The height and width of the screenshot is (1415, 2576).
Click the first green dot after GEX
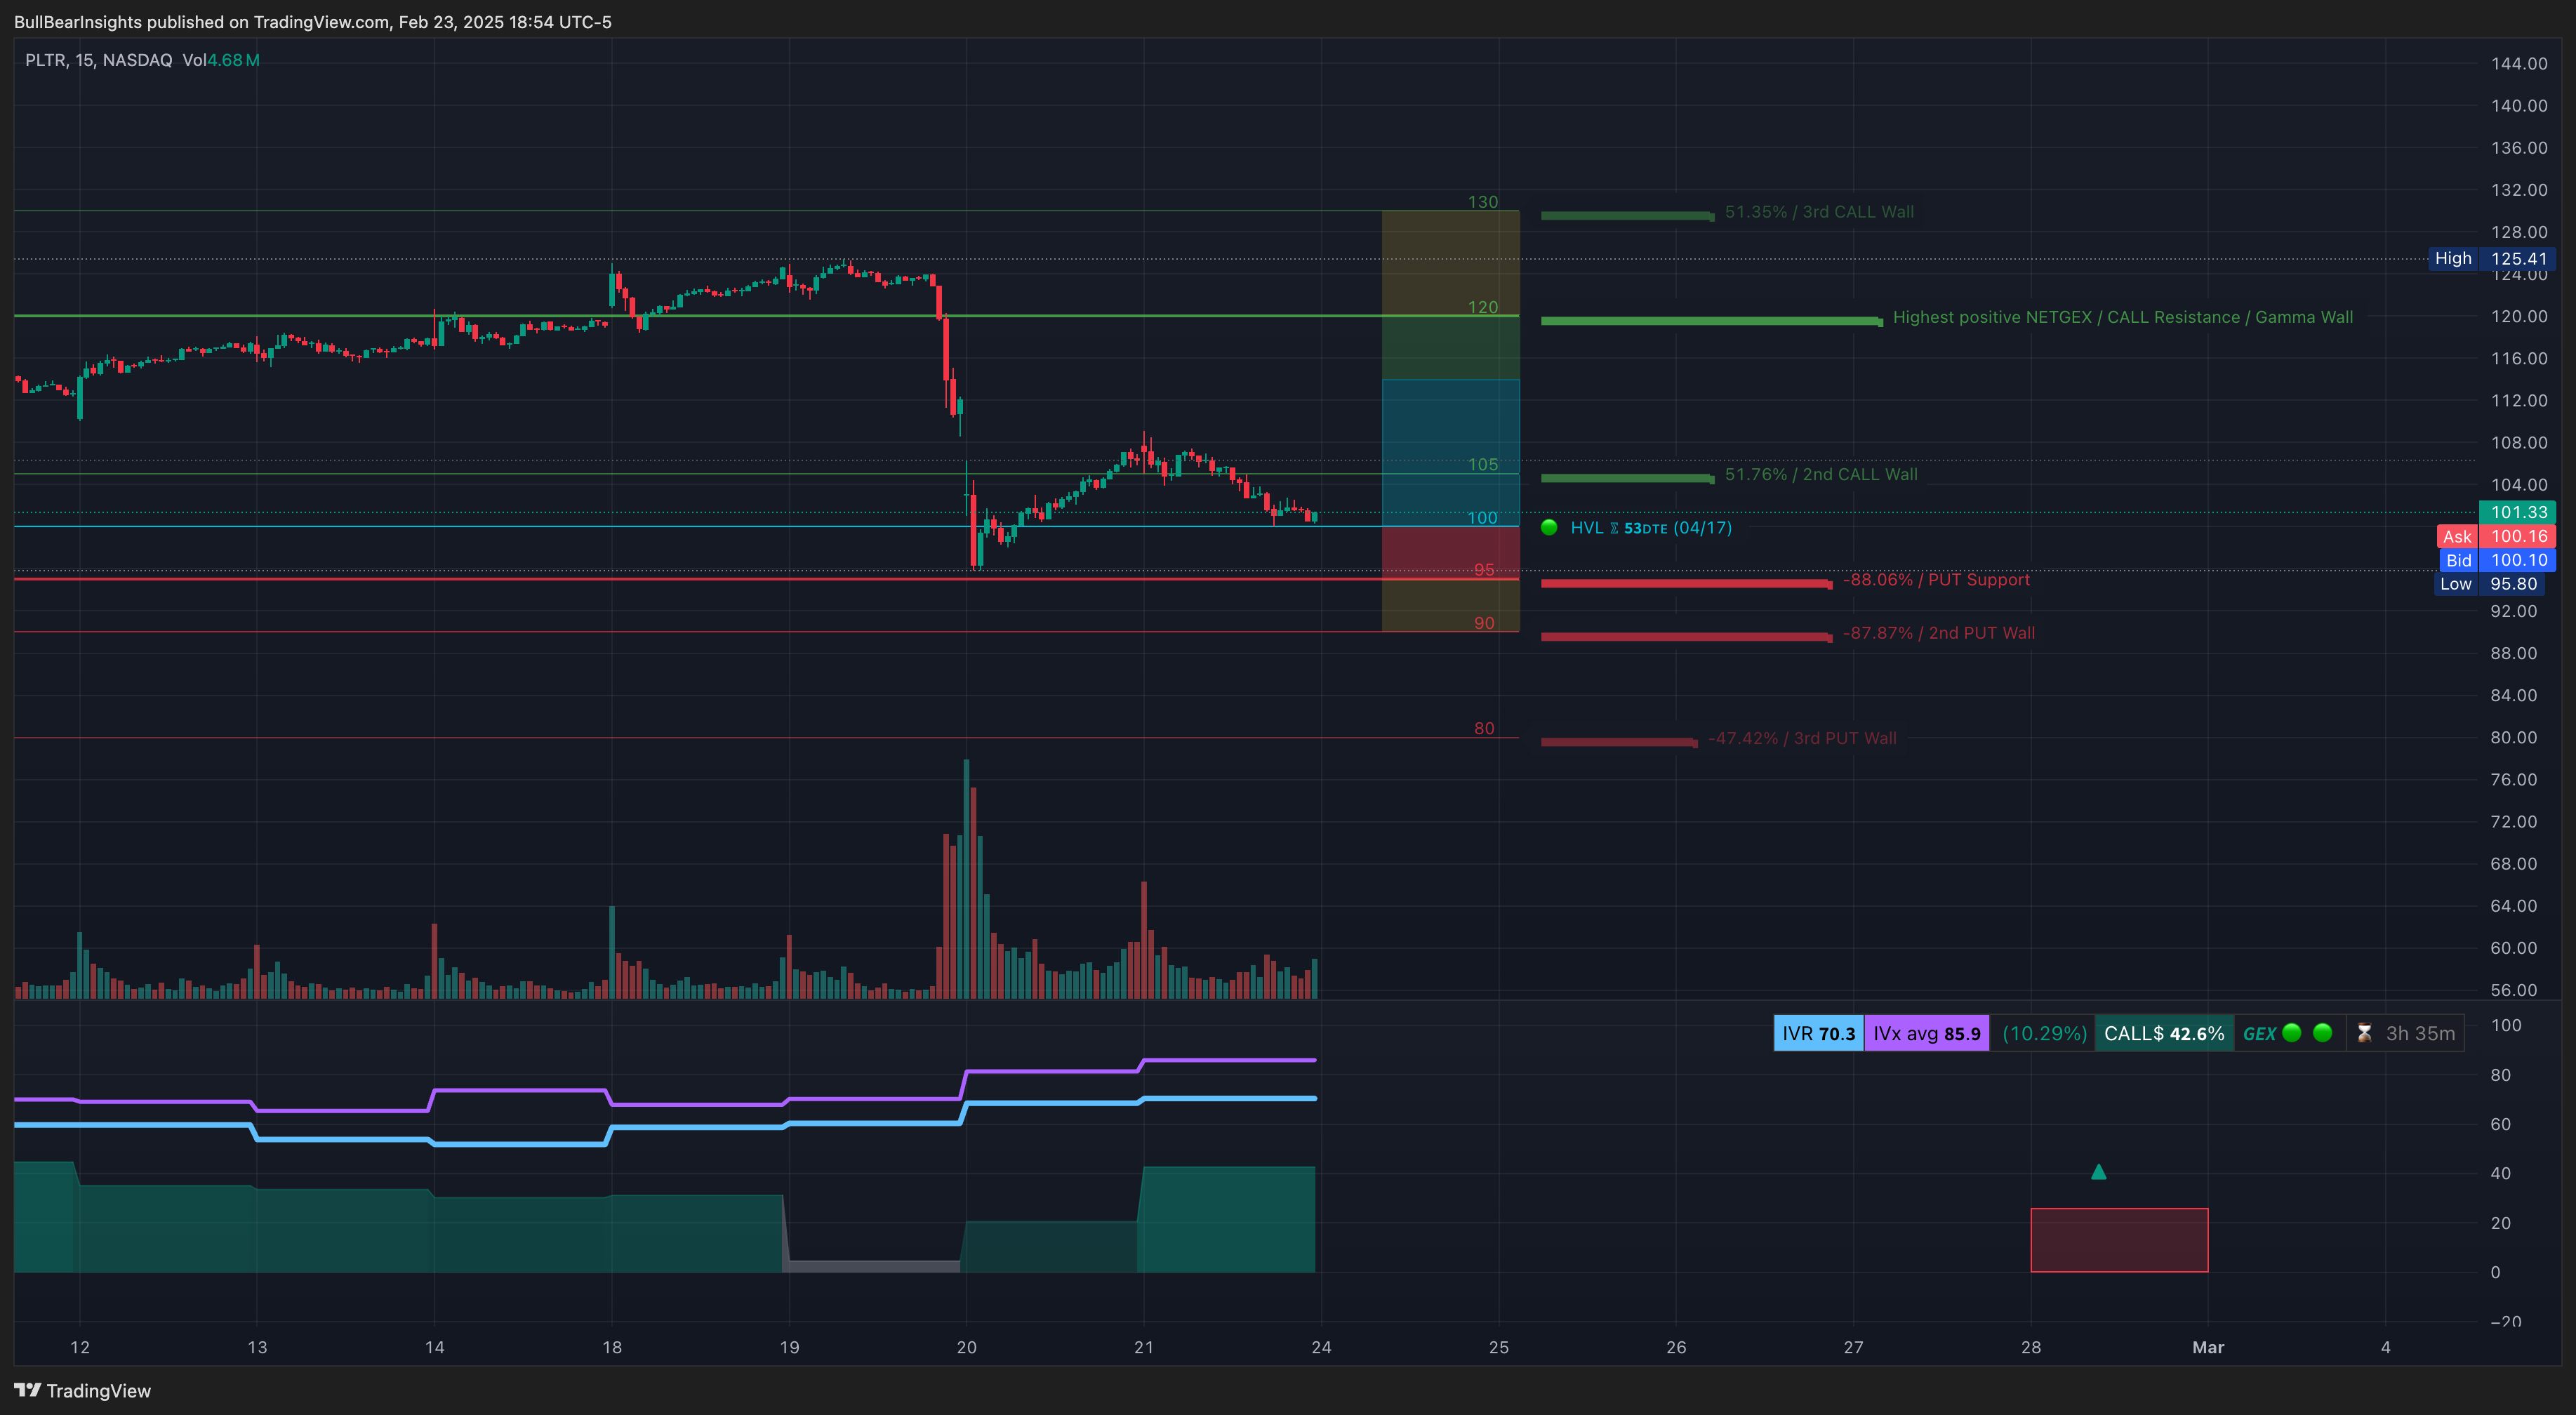click(2292, 1032)
